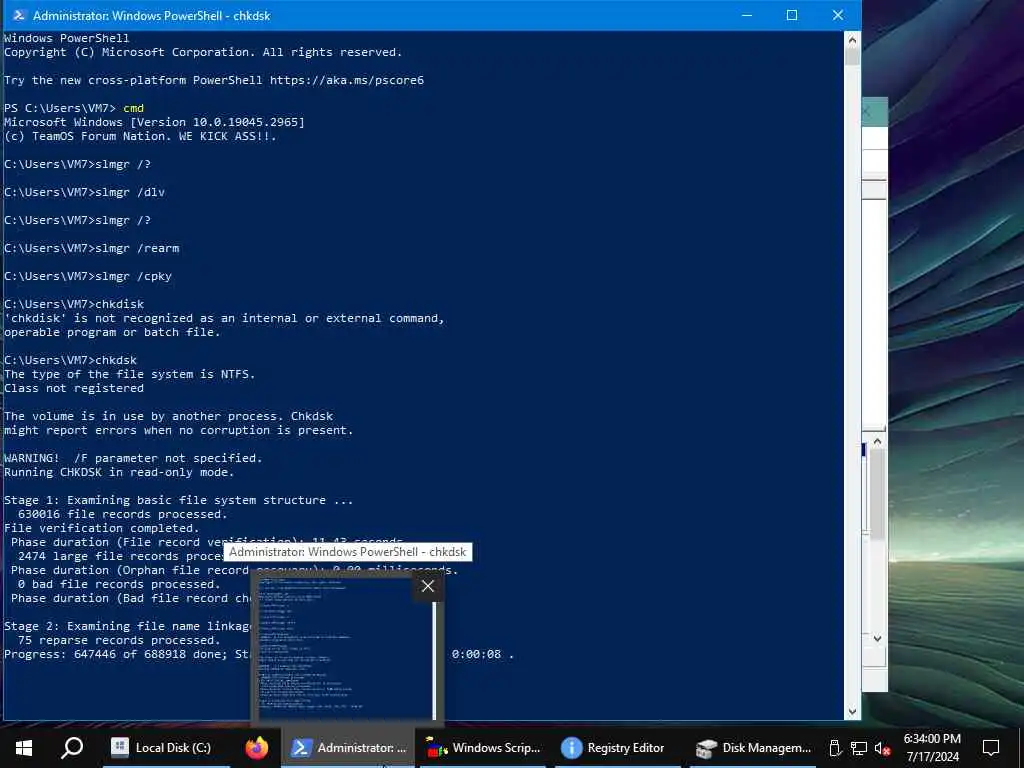This screenshot has width=1024, height=768.
Task: Open the USB safely remove tray icon
Action: click(x=835, y=748)
